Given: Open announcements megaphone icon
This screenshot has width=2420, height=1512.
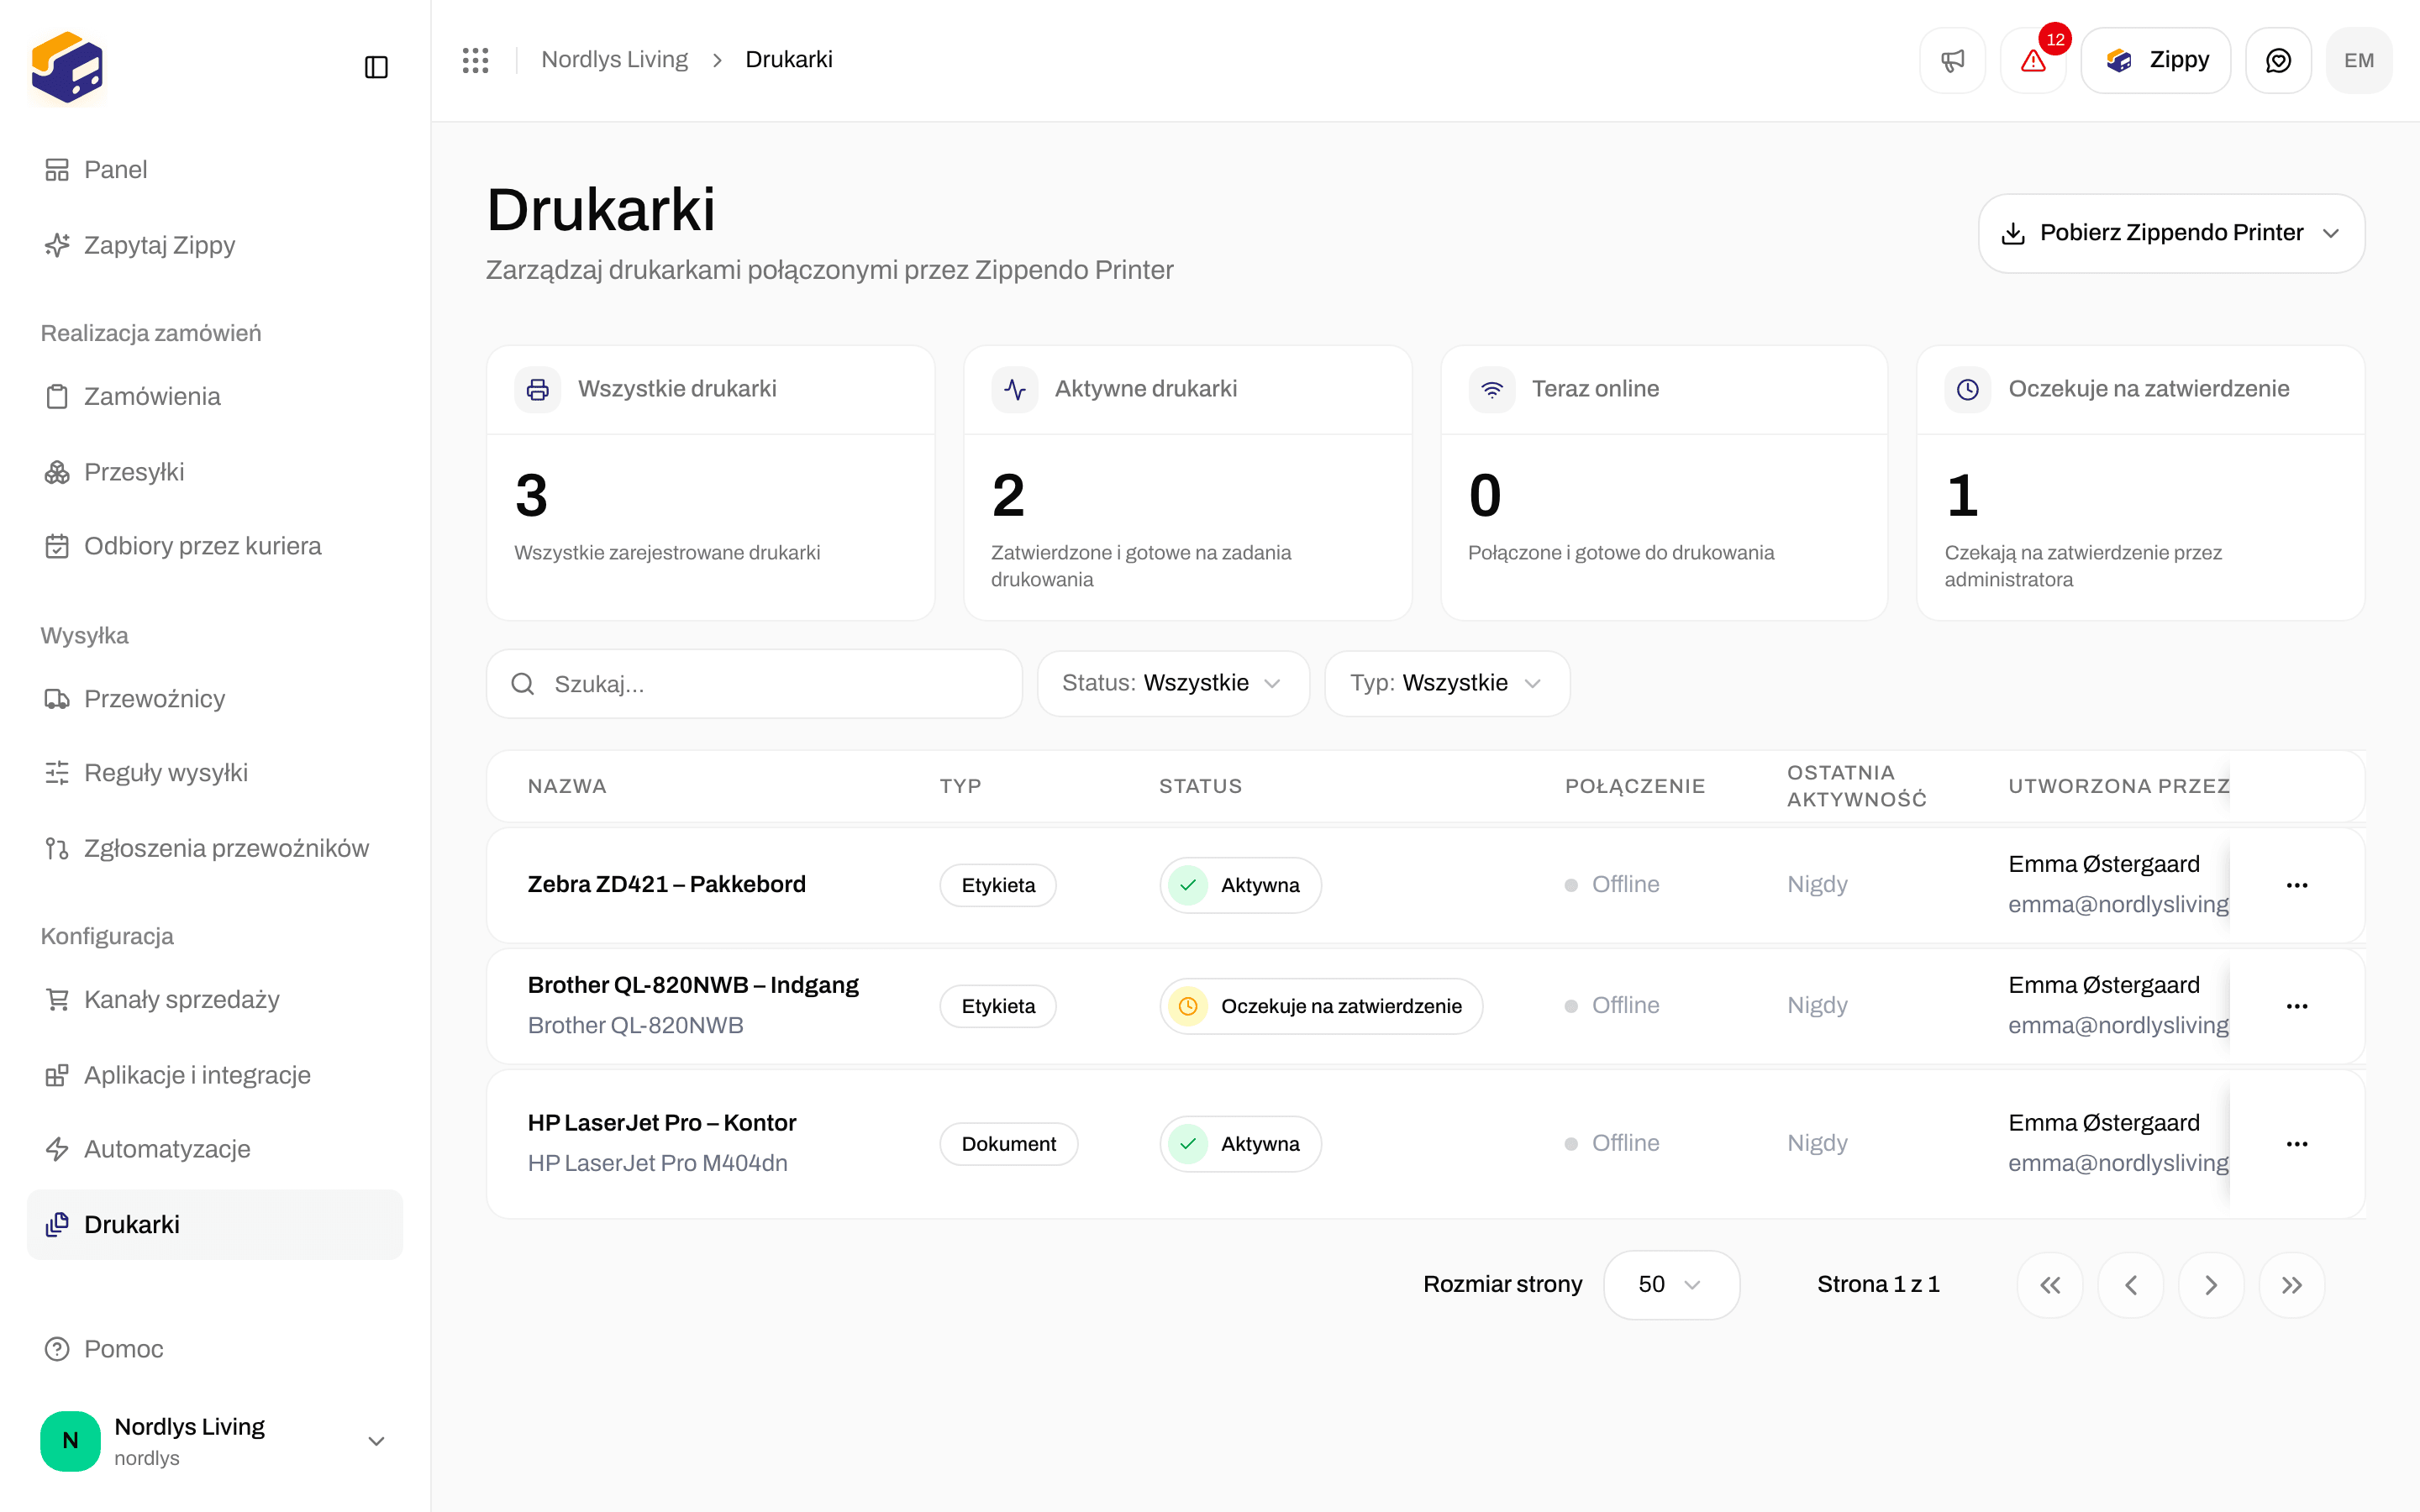Looking at the screenshot, I should [1952, 61].
